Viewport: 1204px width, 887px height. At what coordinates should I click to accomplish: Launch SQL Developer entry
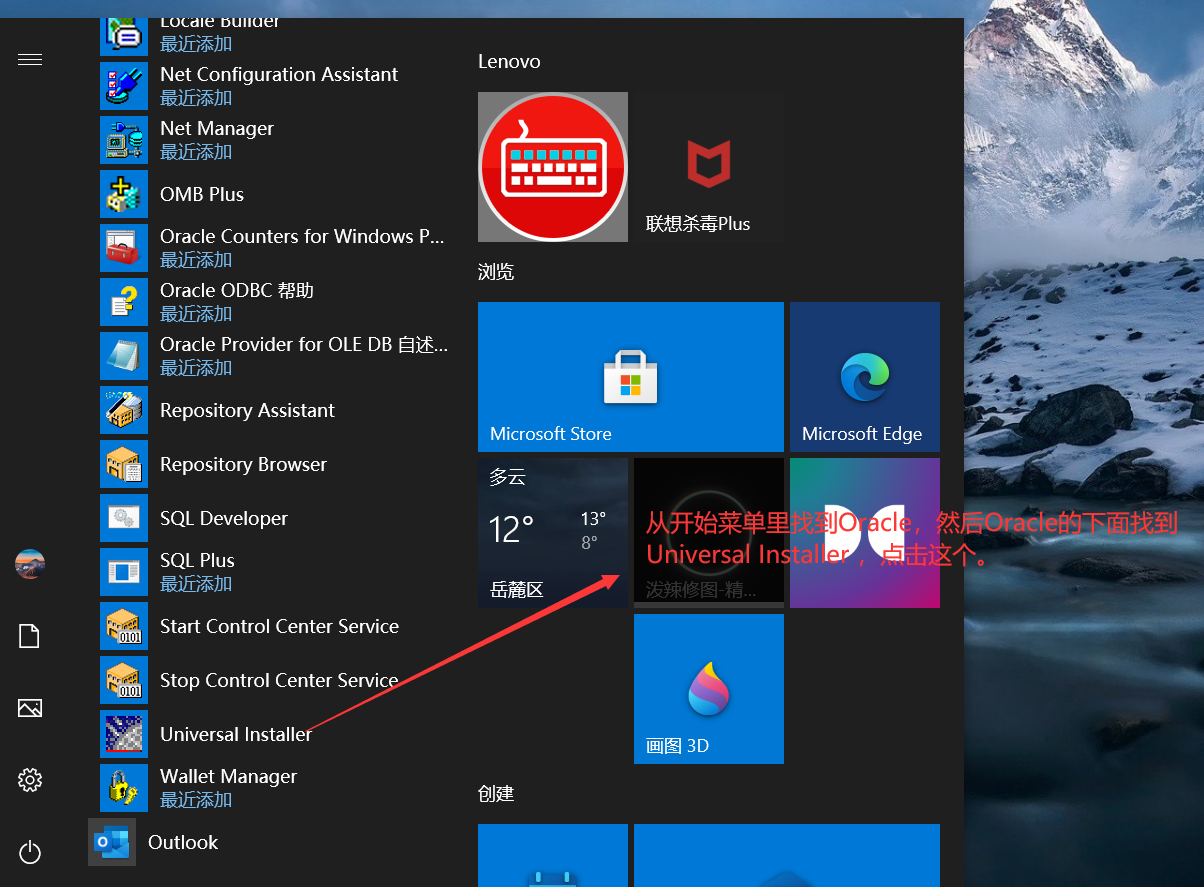click(x=276, y=518)
